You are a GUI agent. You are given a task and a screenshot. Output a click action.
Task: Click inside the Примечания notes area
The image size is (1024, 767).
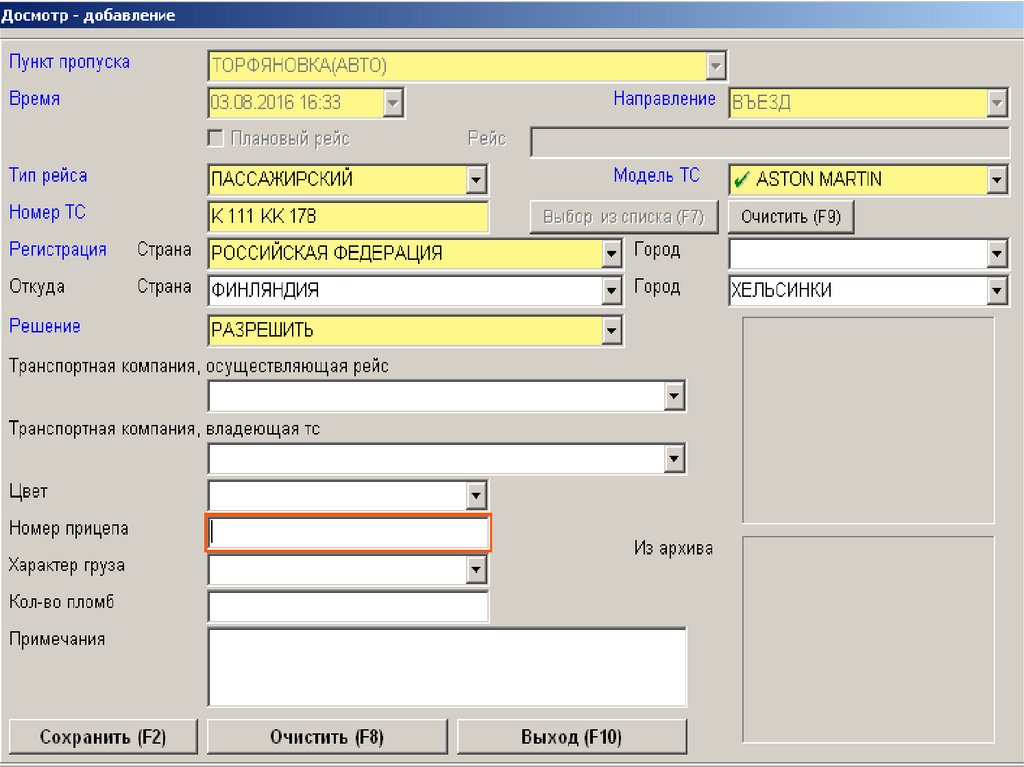point(446,667)
